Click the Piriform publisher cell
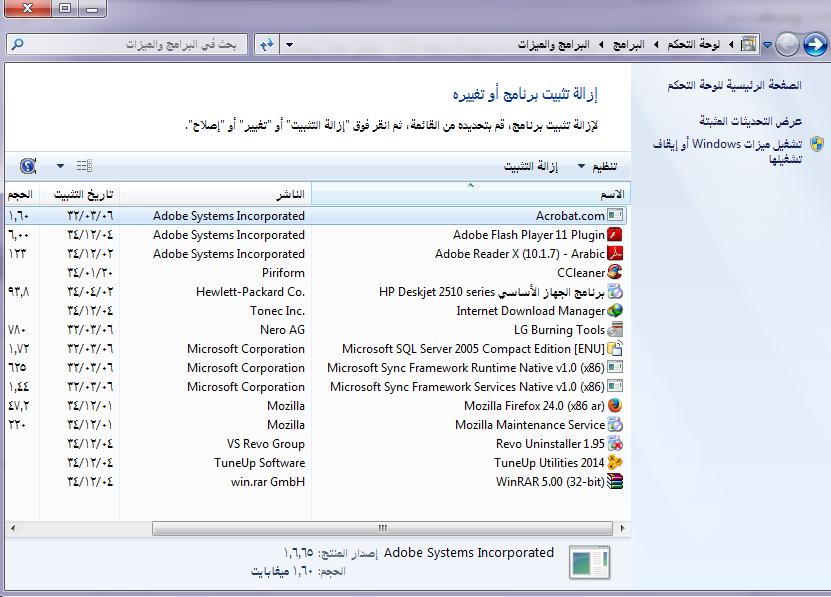 [283, 273]
